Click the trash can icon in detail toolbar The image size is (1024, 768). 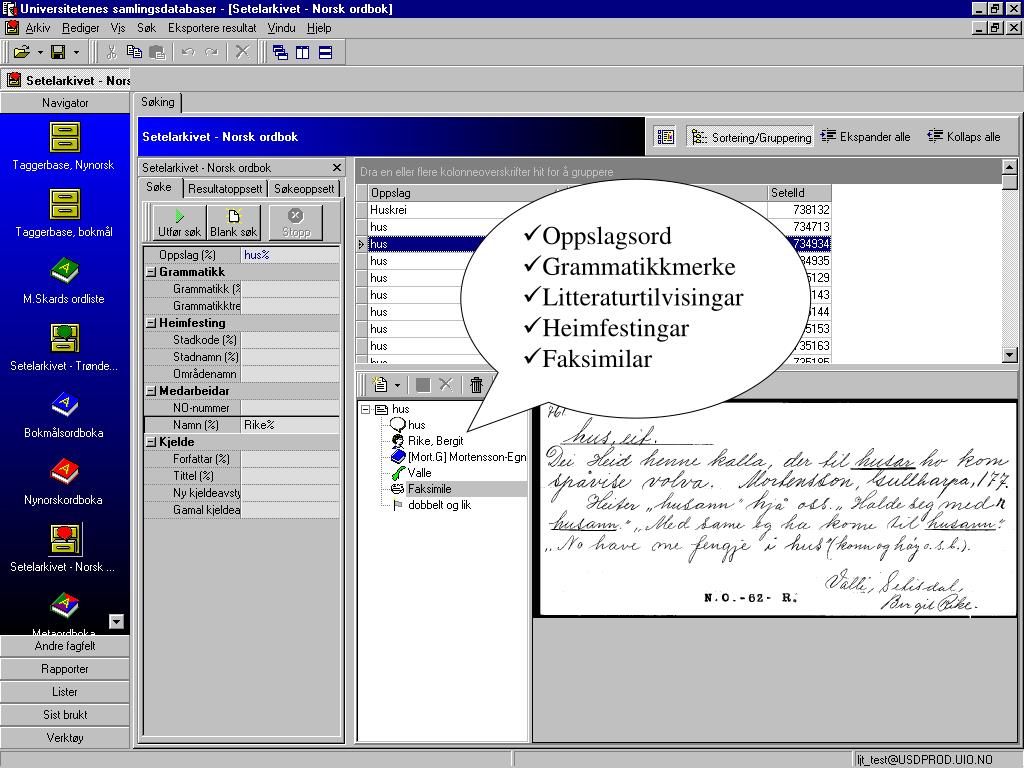point(476,385)
